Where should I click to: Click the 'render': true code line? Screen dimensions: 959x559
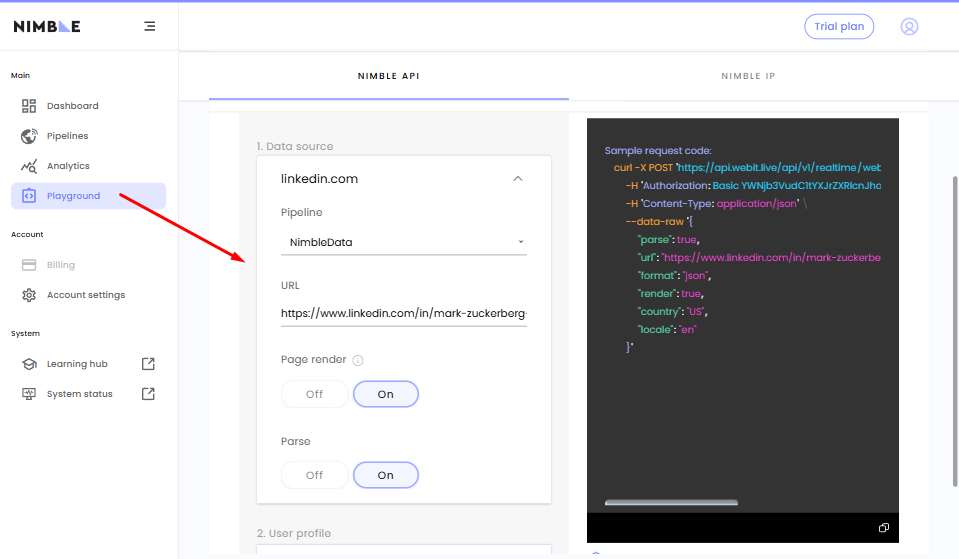(670, 294)
